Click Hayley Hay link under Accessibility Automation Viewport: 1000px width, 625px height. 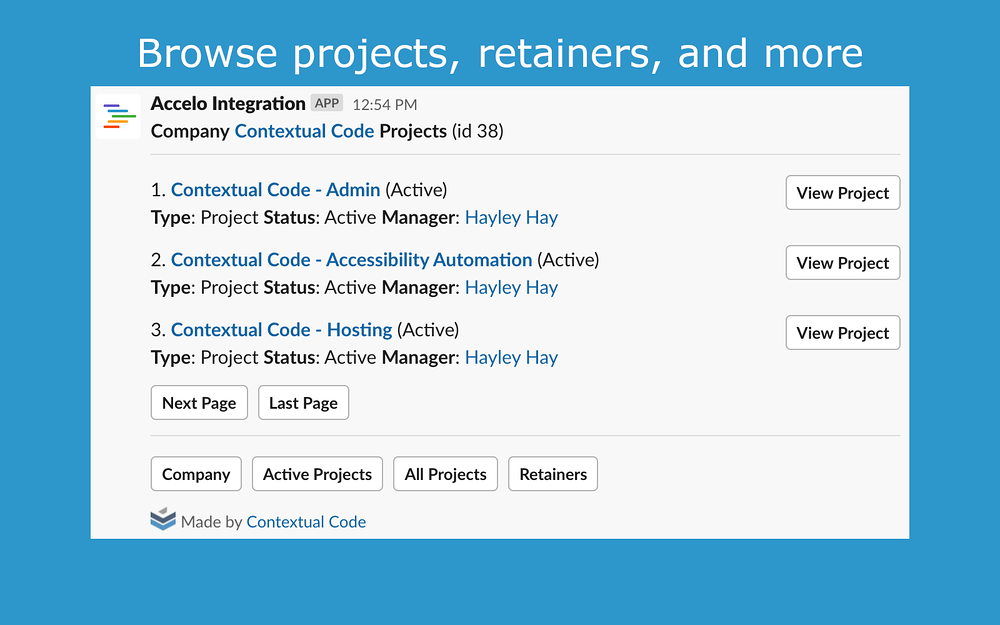tap(511, 288)
